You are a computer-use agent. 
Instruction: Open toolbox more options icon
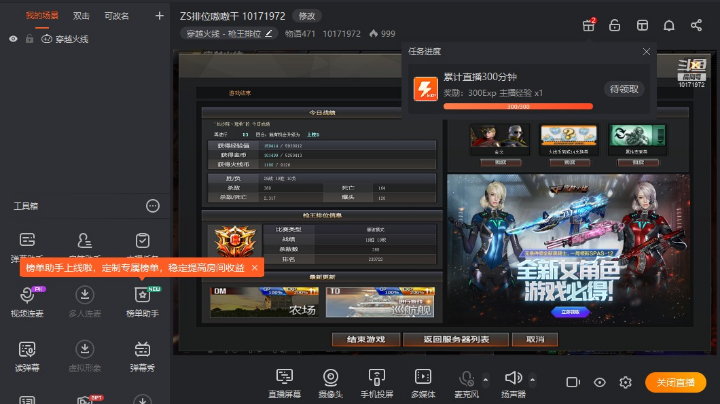click(x=152, y=206)
